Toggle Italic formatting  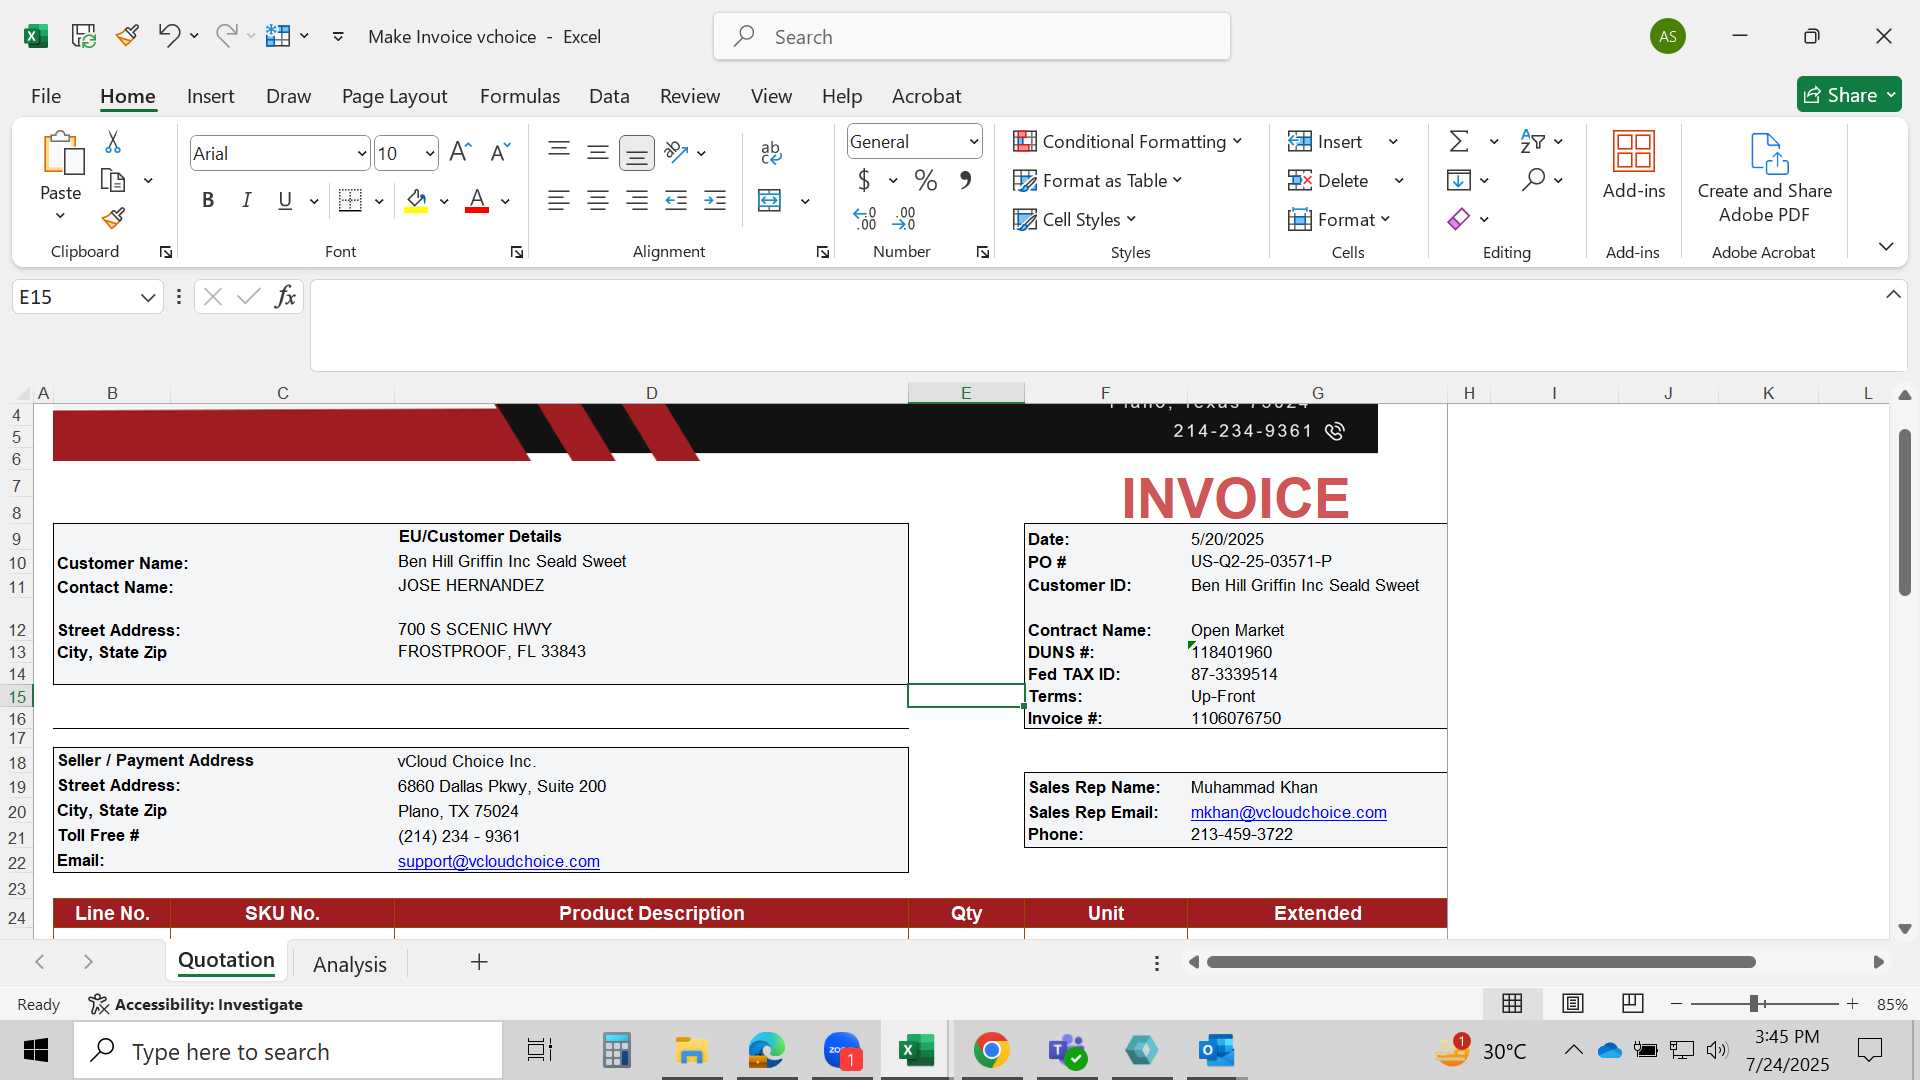tap(246, 201)
